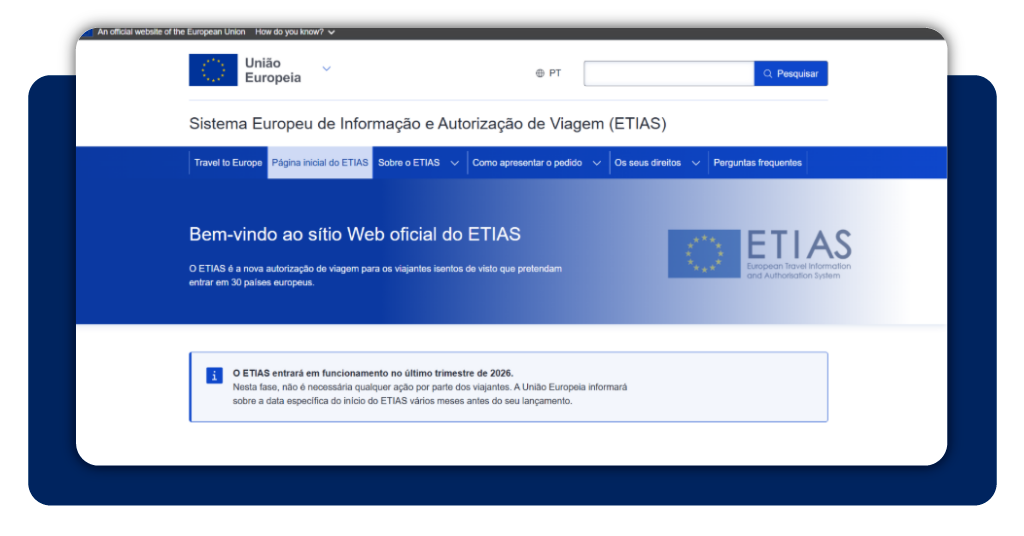Expand the Como apresentar o pedido chevron

click(596, 163)
